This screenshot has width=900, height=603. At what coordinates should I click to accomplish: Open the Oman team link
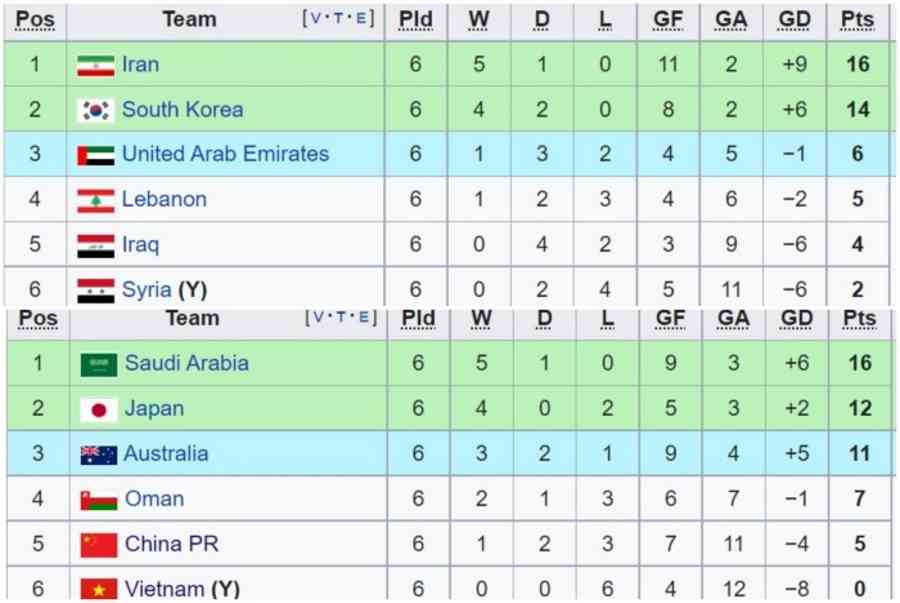click(154, 499)
